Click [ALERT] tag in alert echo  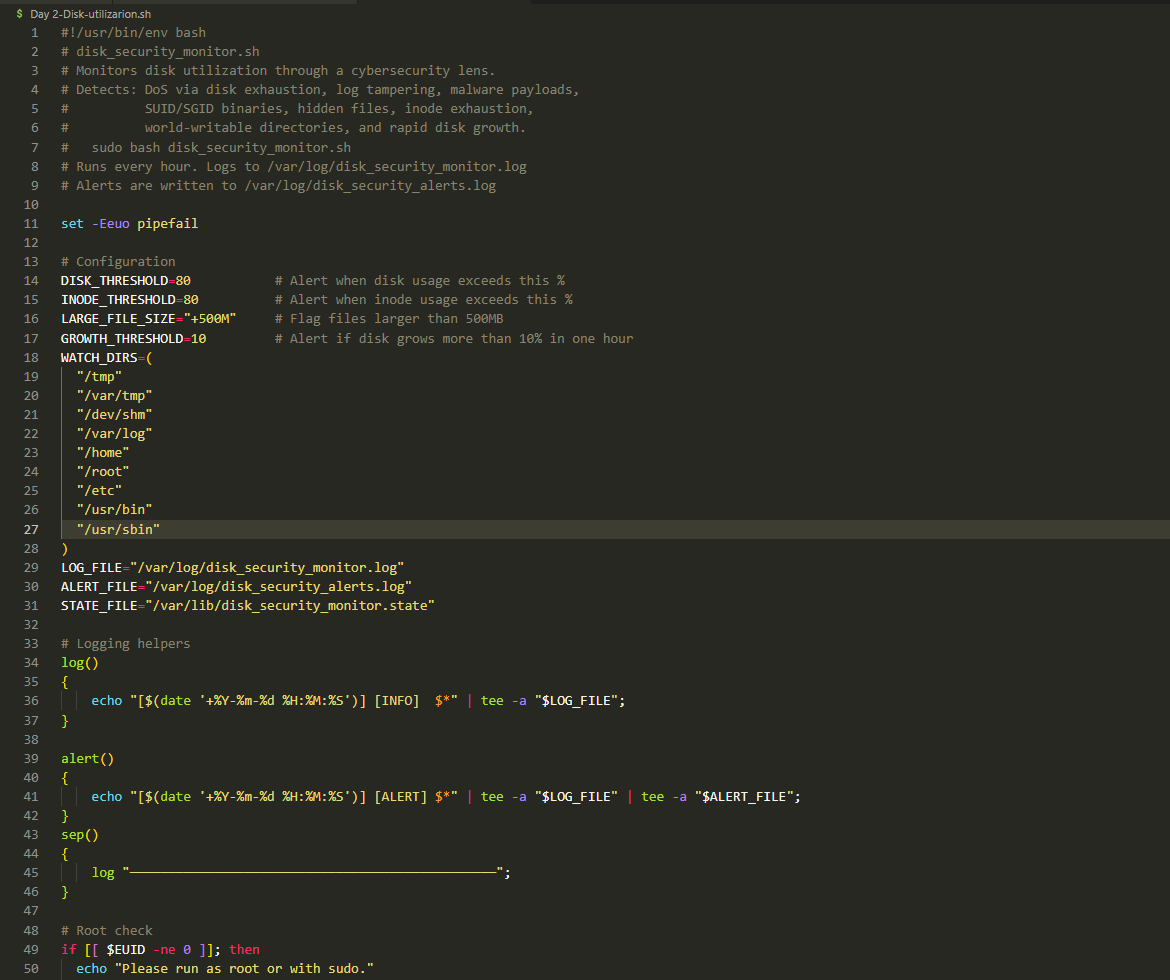tap(400, 797)
